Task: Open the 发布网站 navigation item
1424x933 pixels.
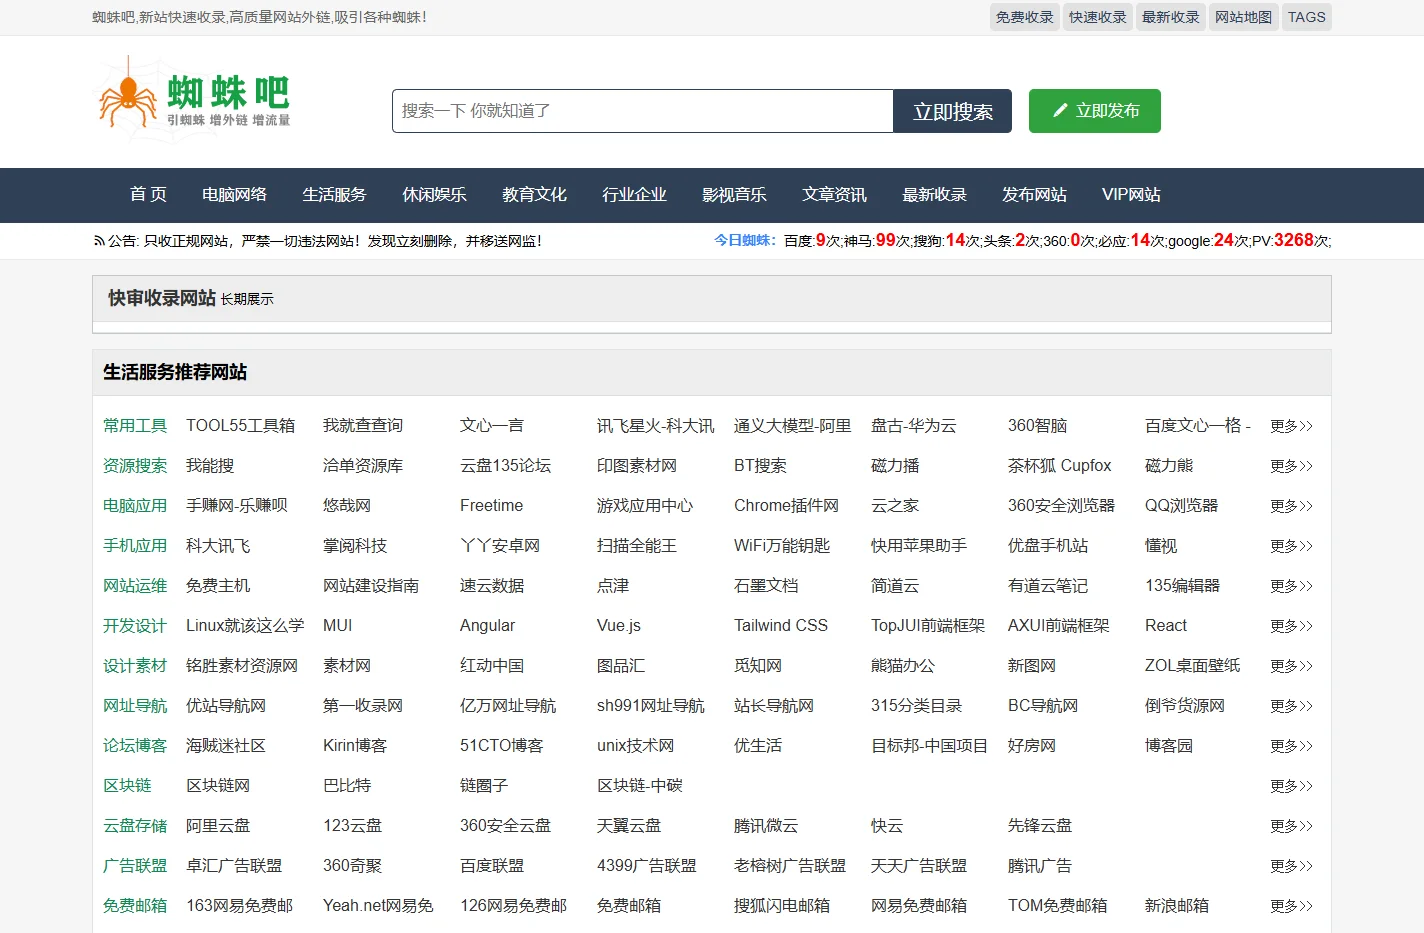Action: pos(1034,195)
